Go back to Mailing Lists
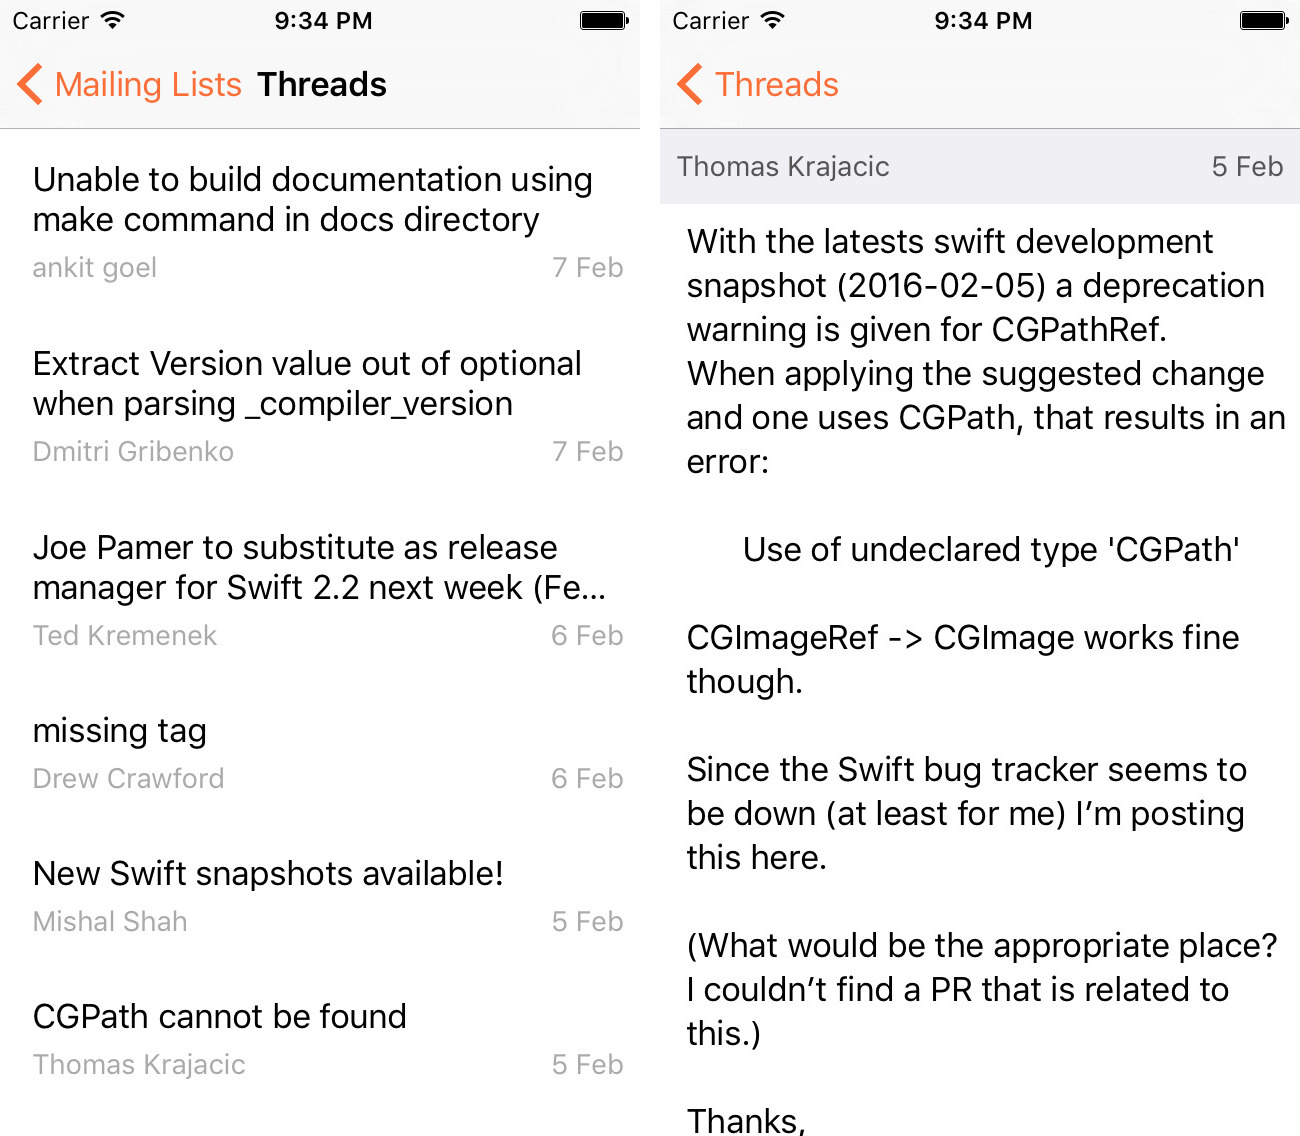Image resolution: width=1300 pixels, height=1136 pixels. (148, 85)
